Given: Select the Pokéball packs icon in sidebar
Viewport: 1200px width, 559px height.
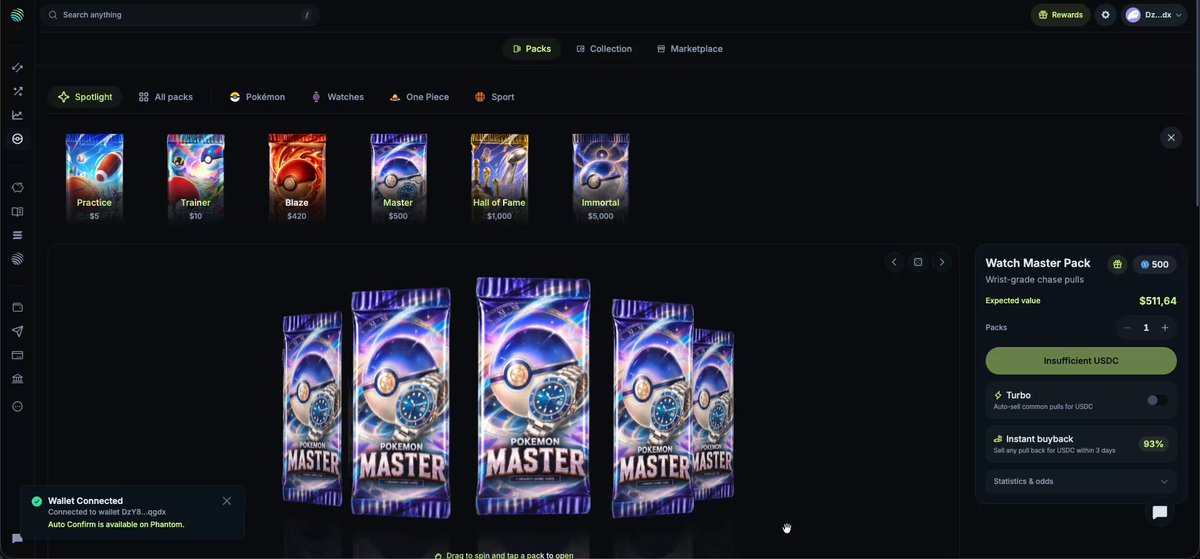Looking at the screenshot, I should point(17,139).
